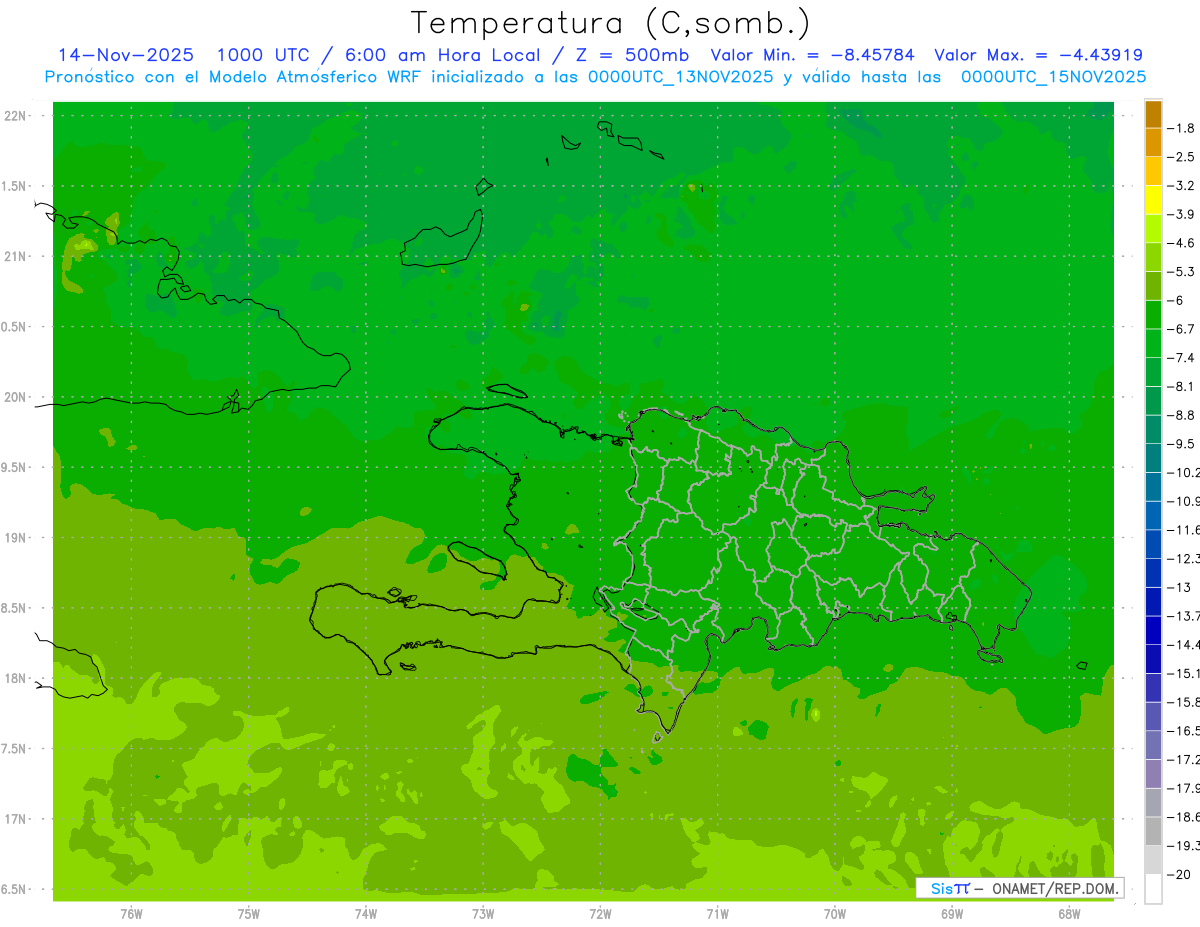This screenshot has height=927, width=1200.
Task: Click the '18N' latitude axis label
Action: pos(15,679)
